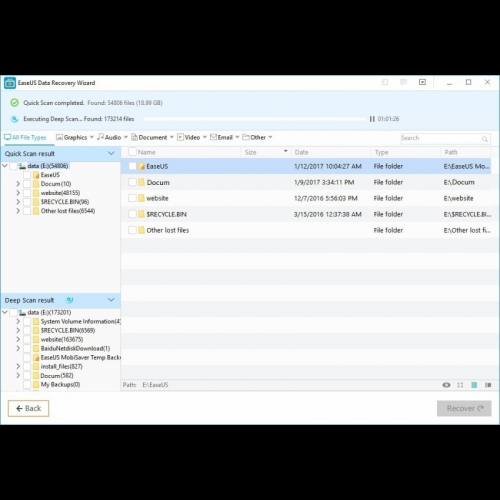The width and height of the screenshot is (500, 500).
Task: Click path text E:\Docum
Action: [459, 182]
